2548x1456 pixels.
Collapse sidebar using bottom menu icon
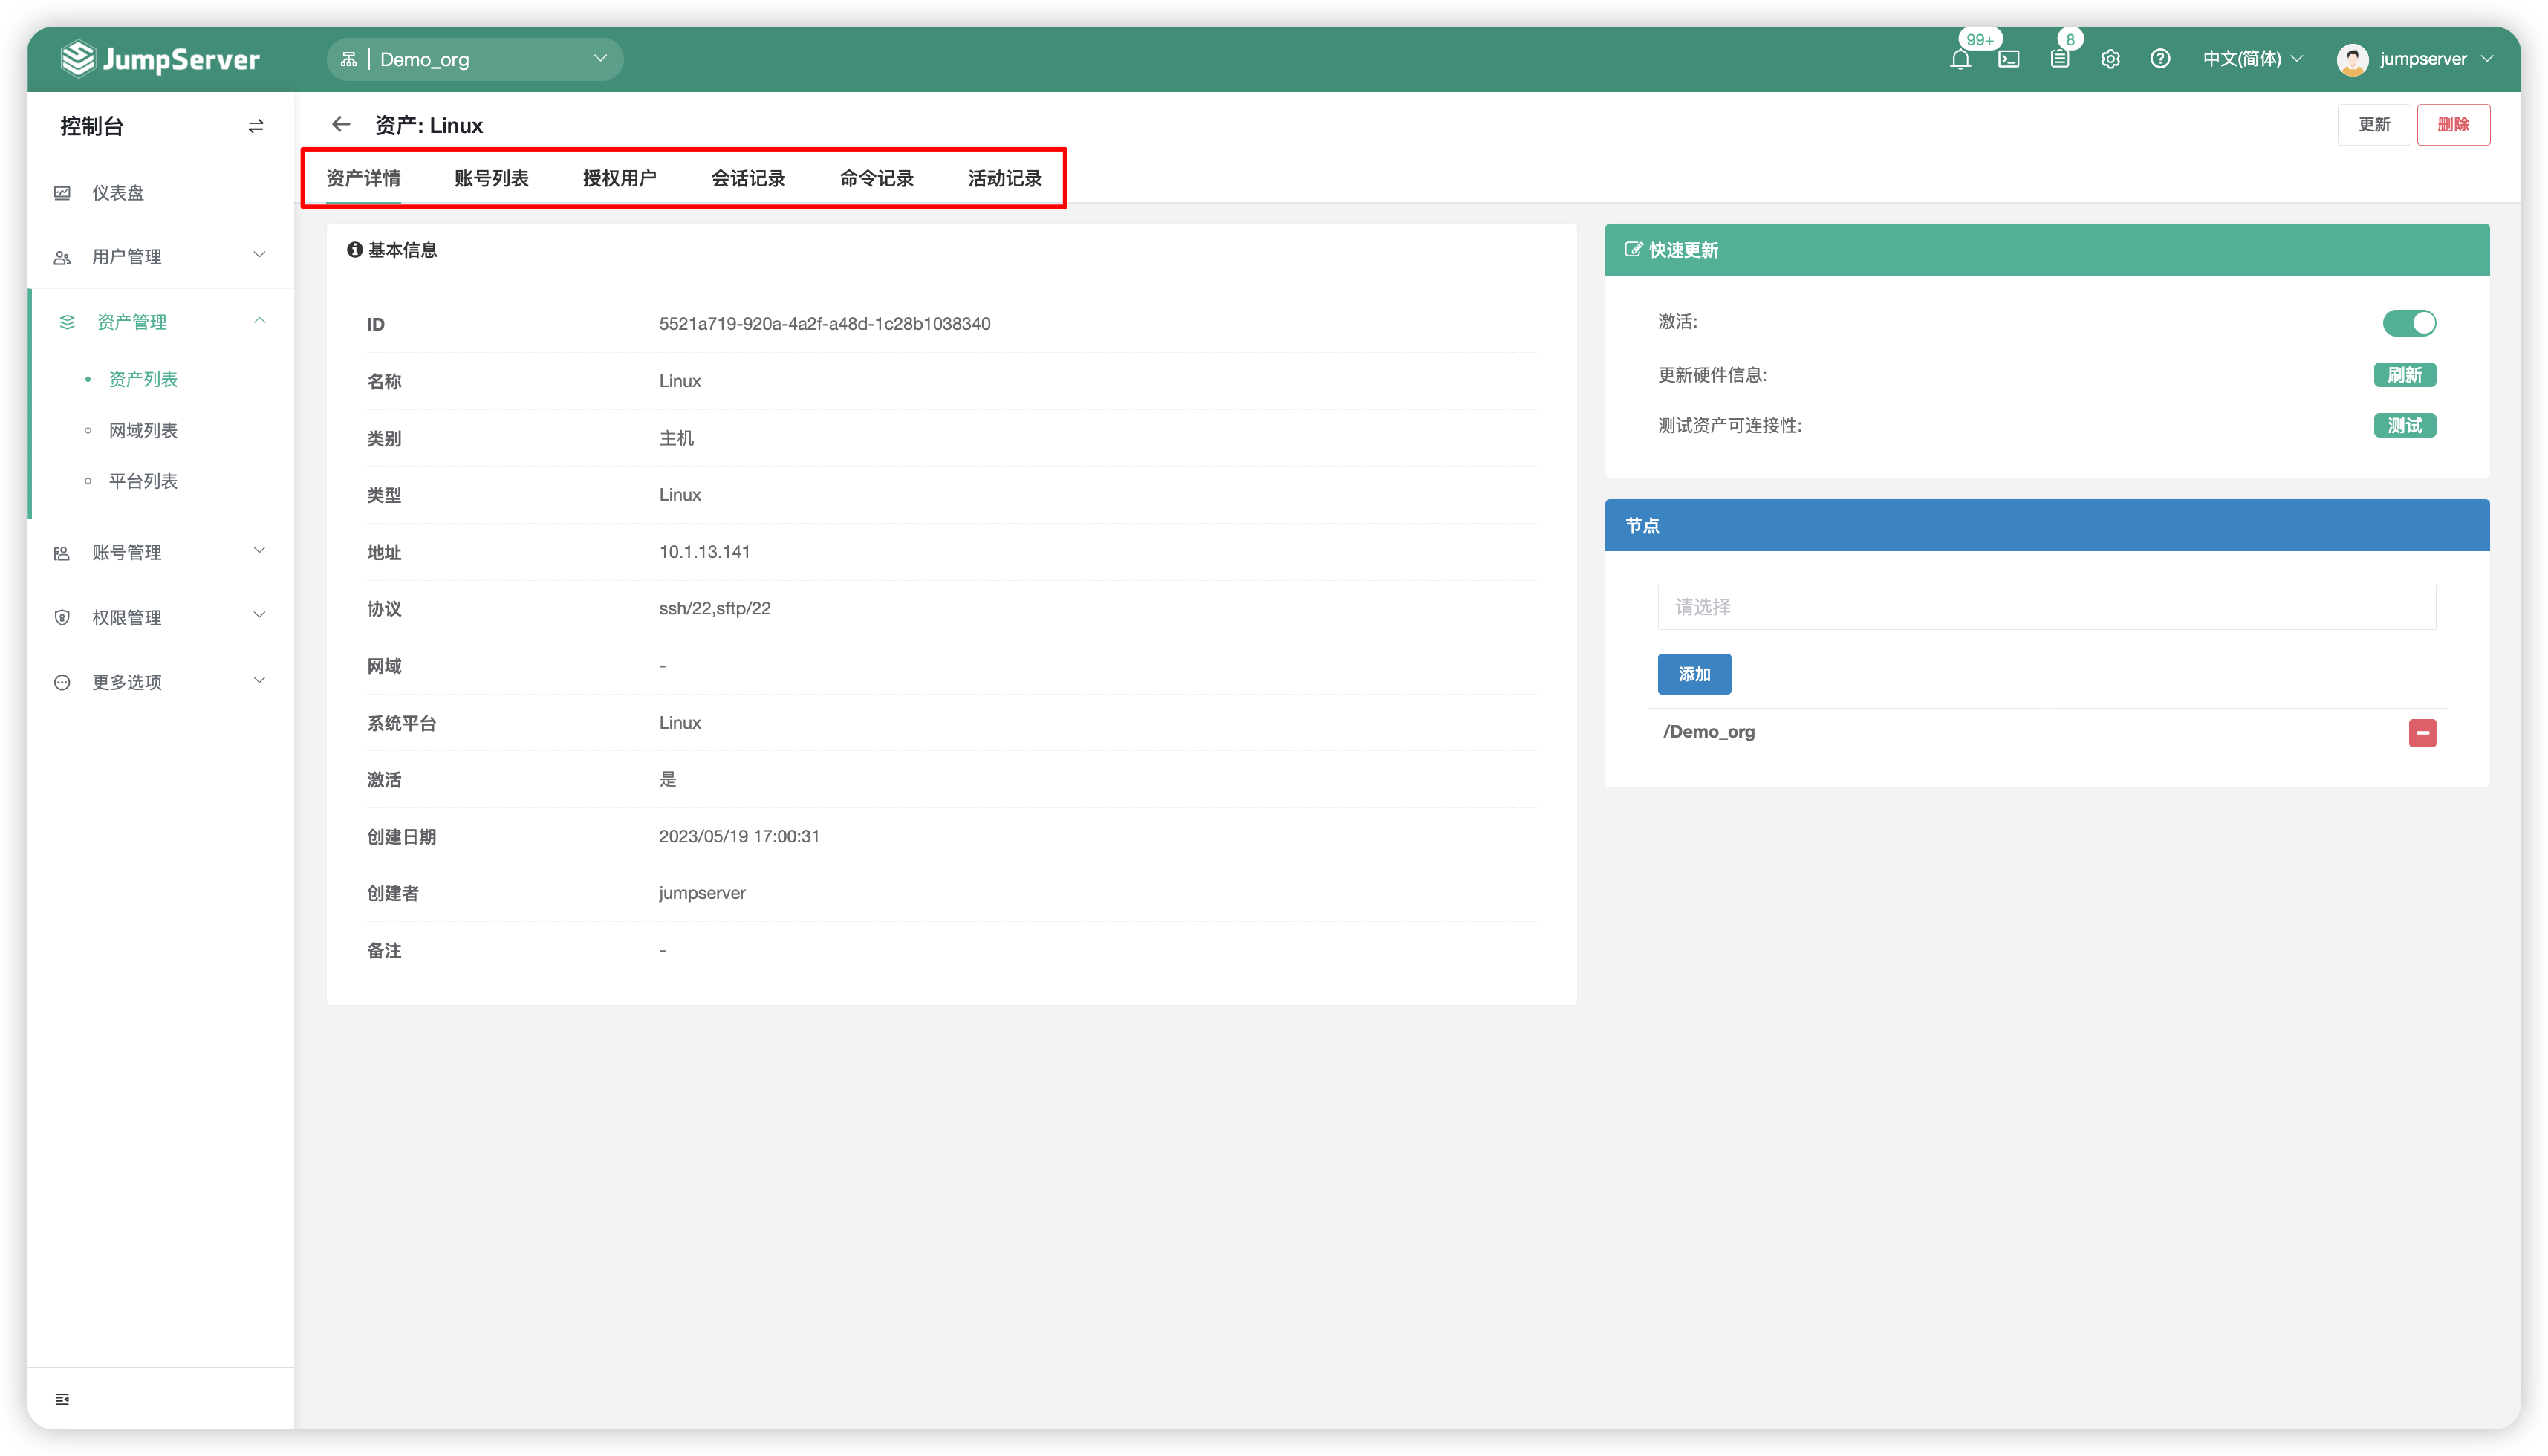pos(62,1398)
